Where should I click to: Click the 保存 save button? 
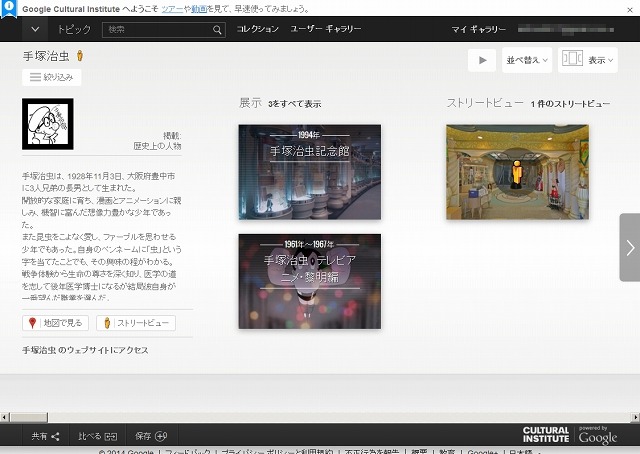coord(151,436)
